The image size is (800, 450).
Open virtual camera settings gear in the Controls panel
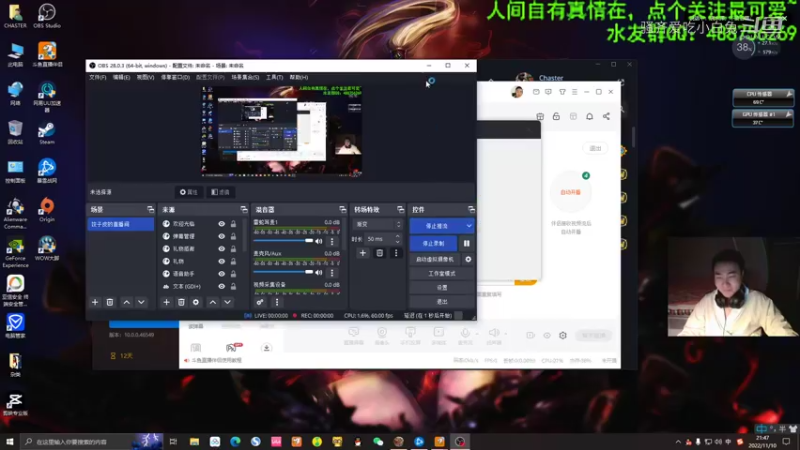tap(468, 260)
